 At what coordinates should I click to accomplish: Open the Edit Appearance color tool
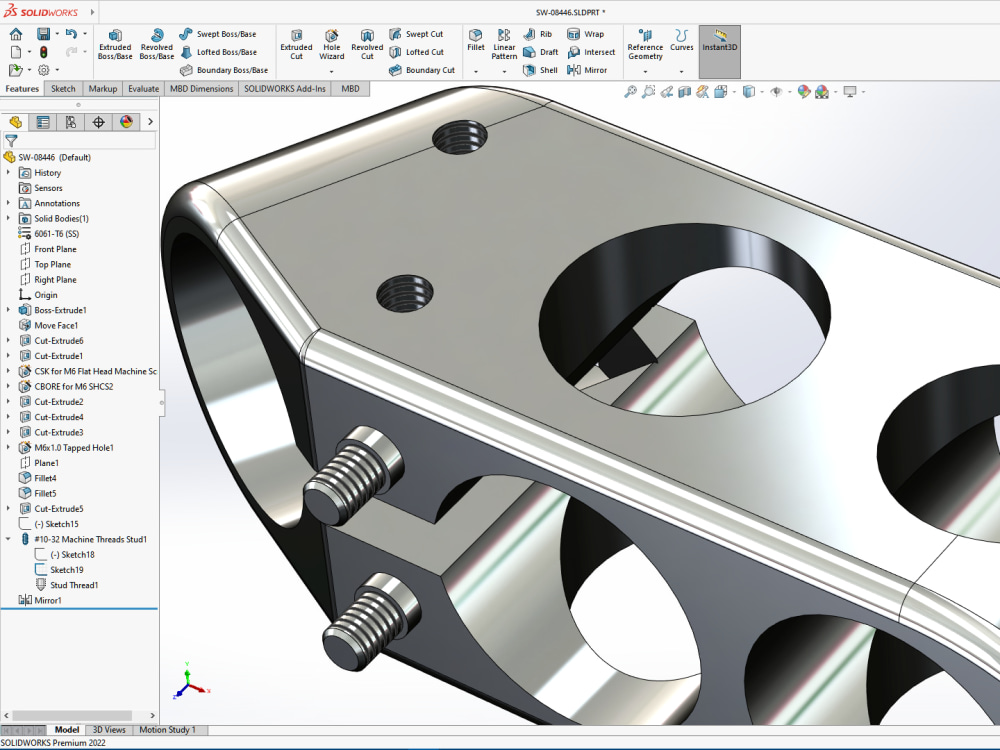click(x=803, y=91)
